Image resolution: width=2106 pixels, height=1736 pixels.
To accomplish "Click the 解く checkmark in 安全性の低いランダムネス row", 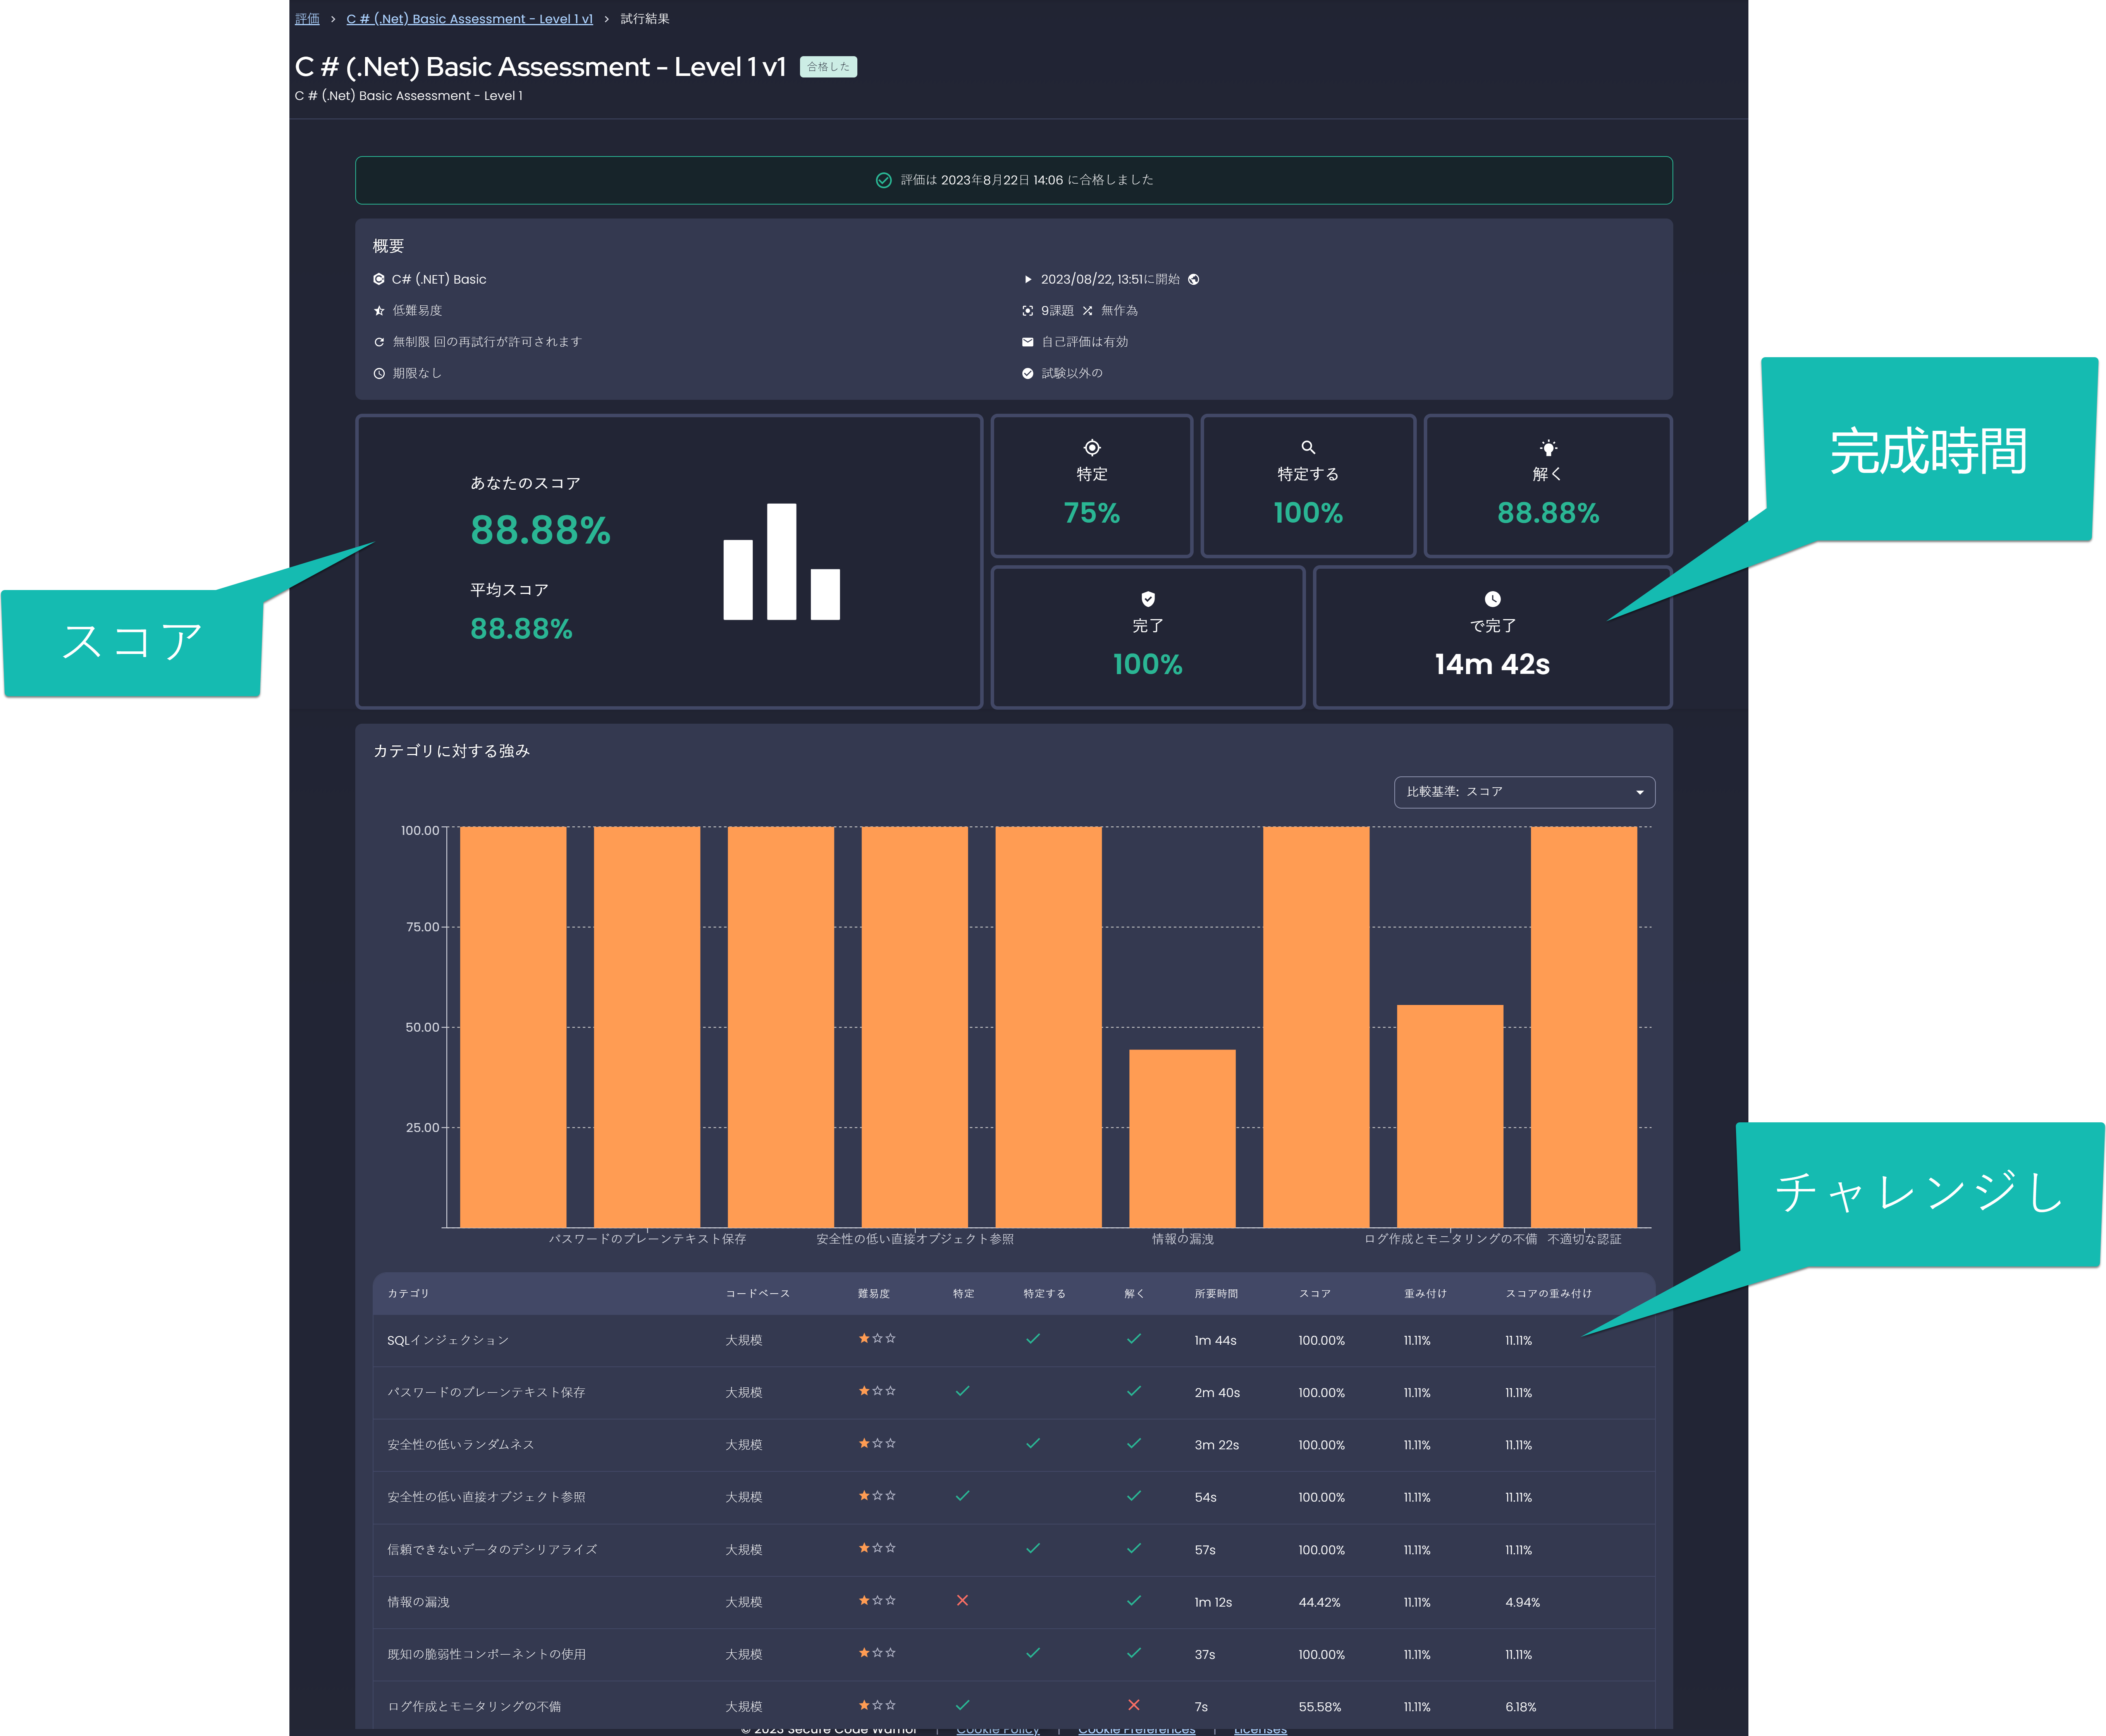I will tap(1134, 1443).
